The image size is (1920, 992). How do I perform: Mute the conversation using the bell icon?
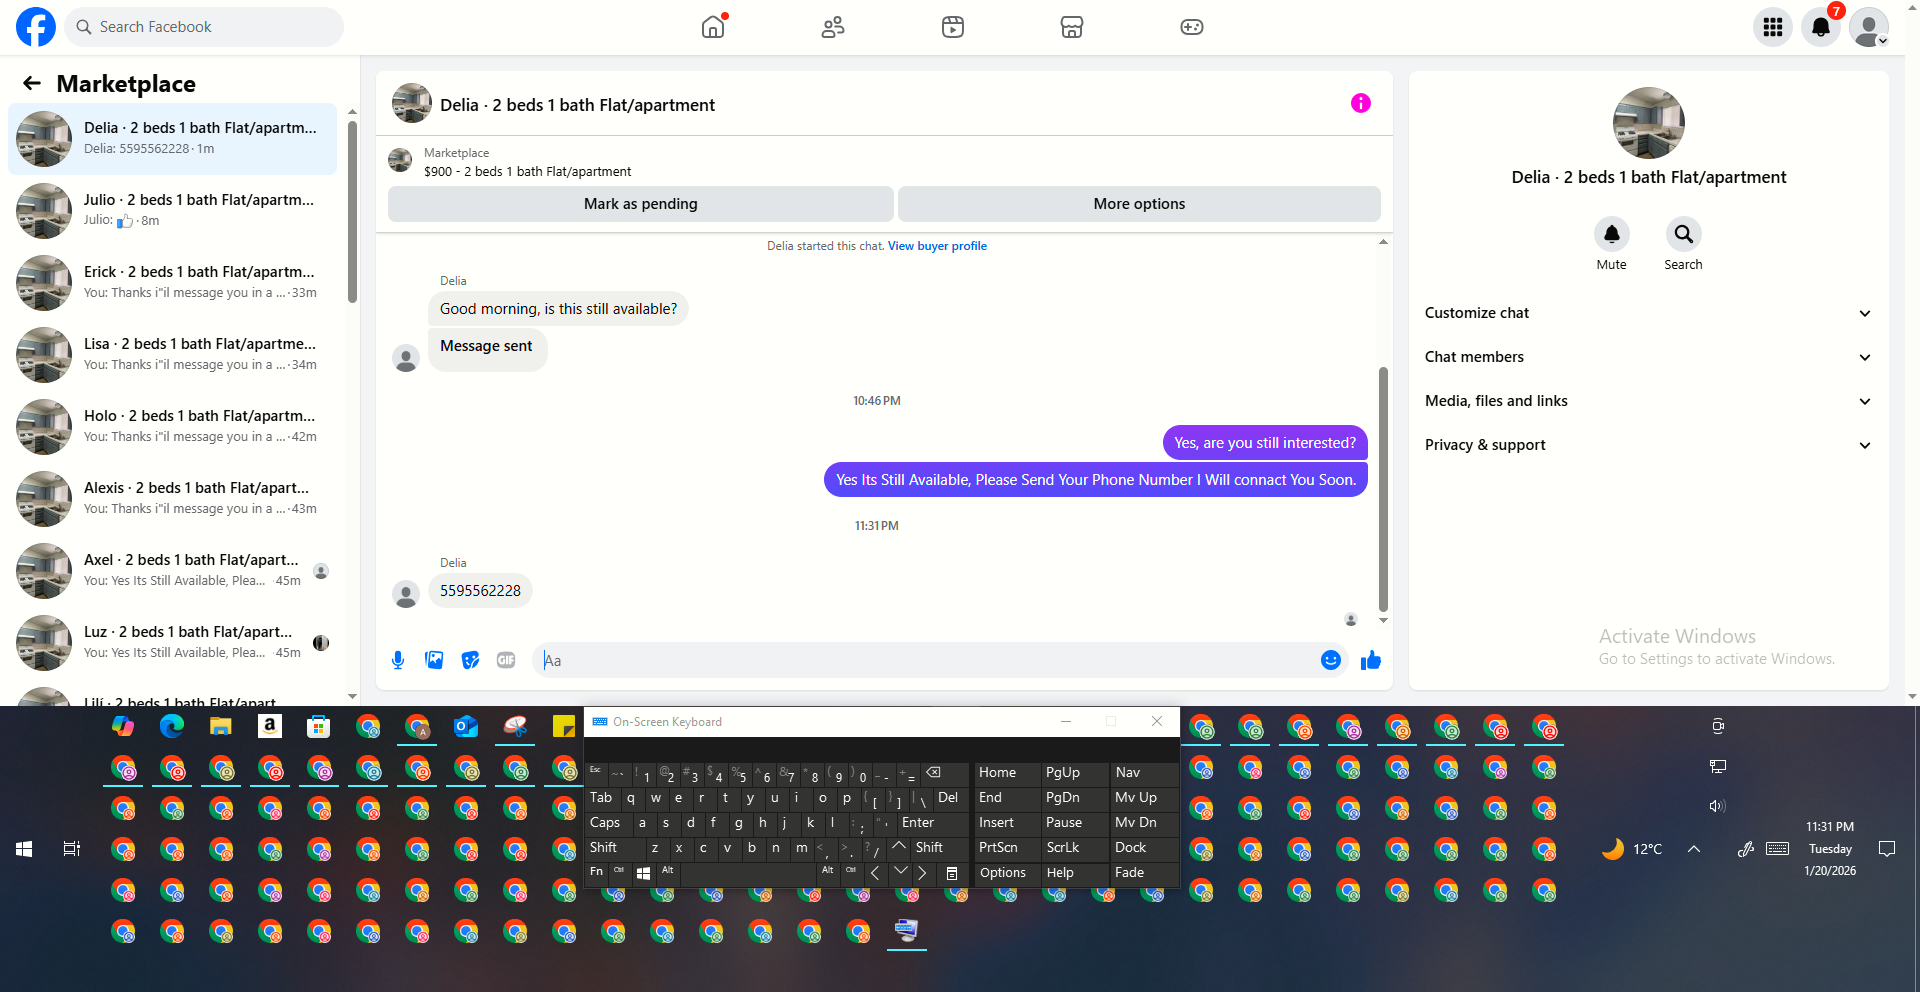point(1612,234)
